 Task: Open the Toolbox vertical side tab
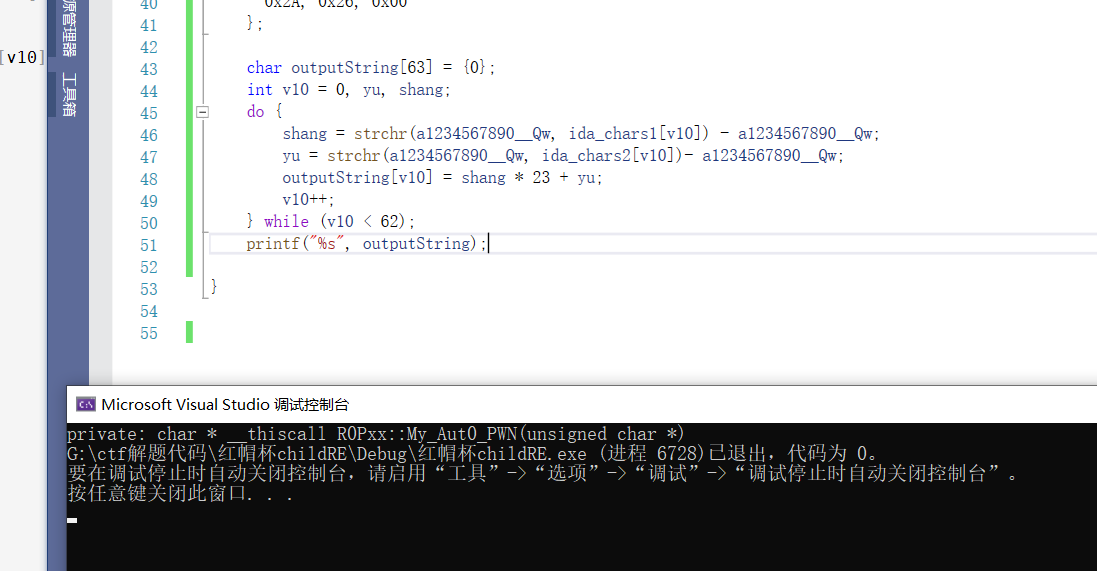tap(69, 94)
